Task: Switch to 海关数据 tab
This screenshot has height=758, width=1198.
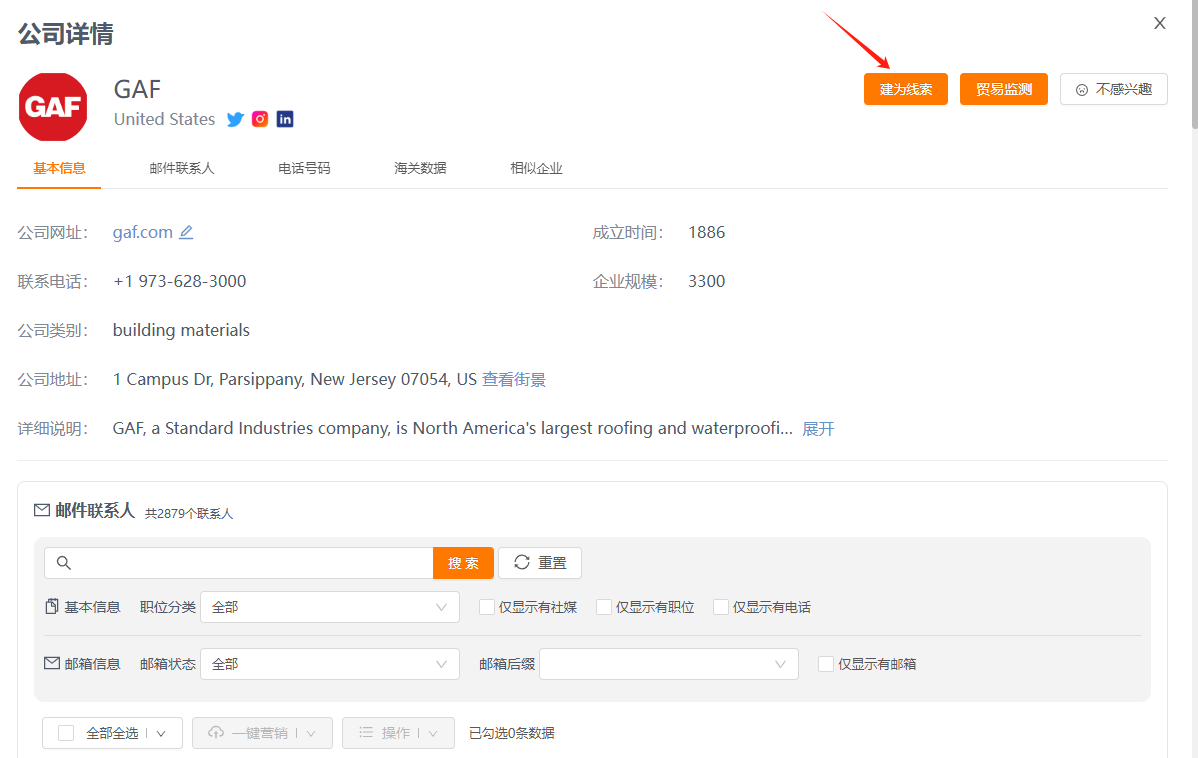Action: [420, 168]
